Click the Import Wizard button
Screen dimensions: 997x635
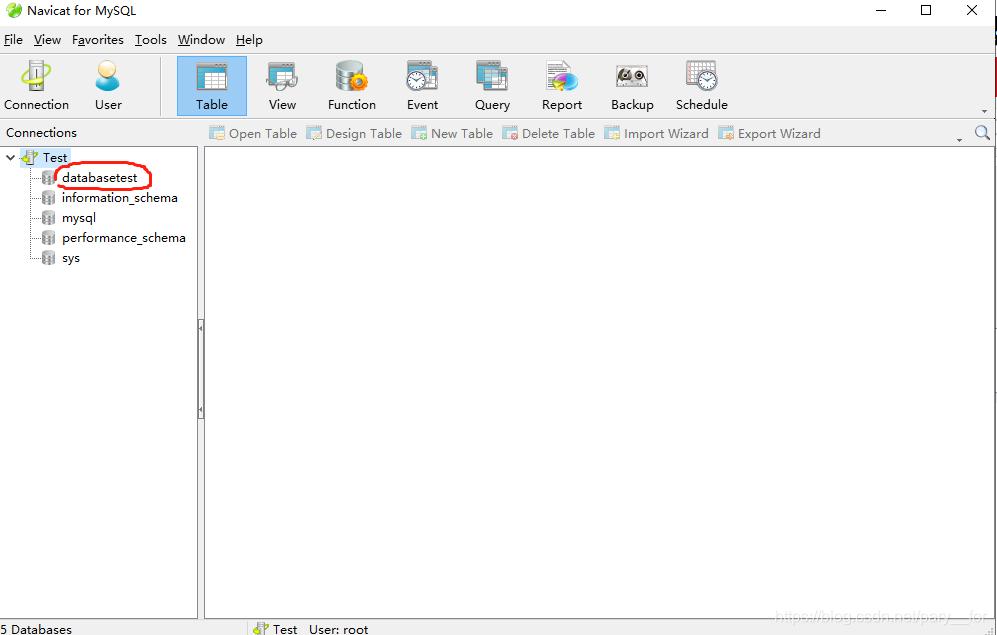click(656, 133)
